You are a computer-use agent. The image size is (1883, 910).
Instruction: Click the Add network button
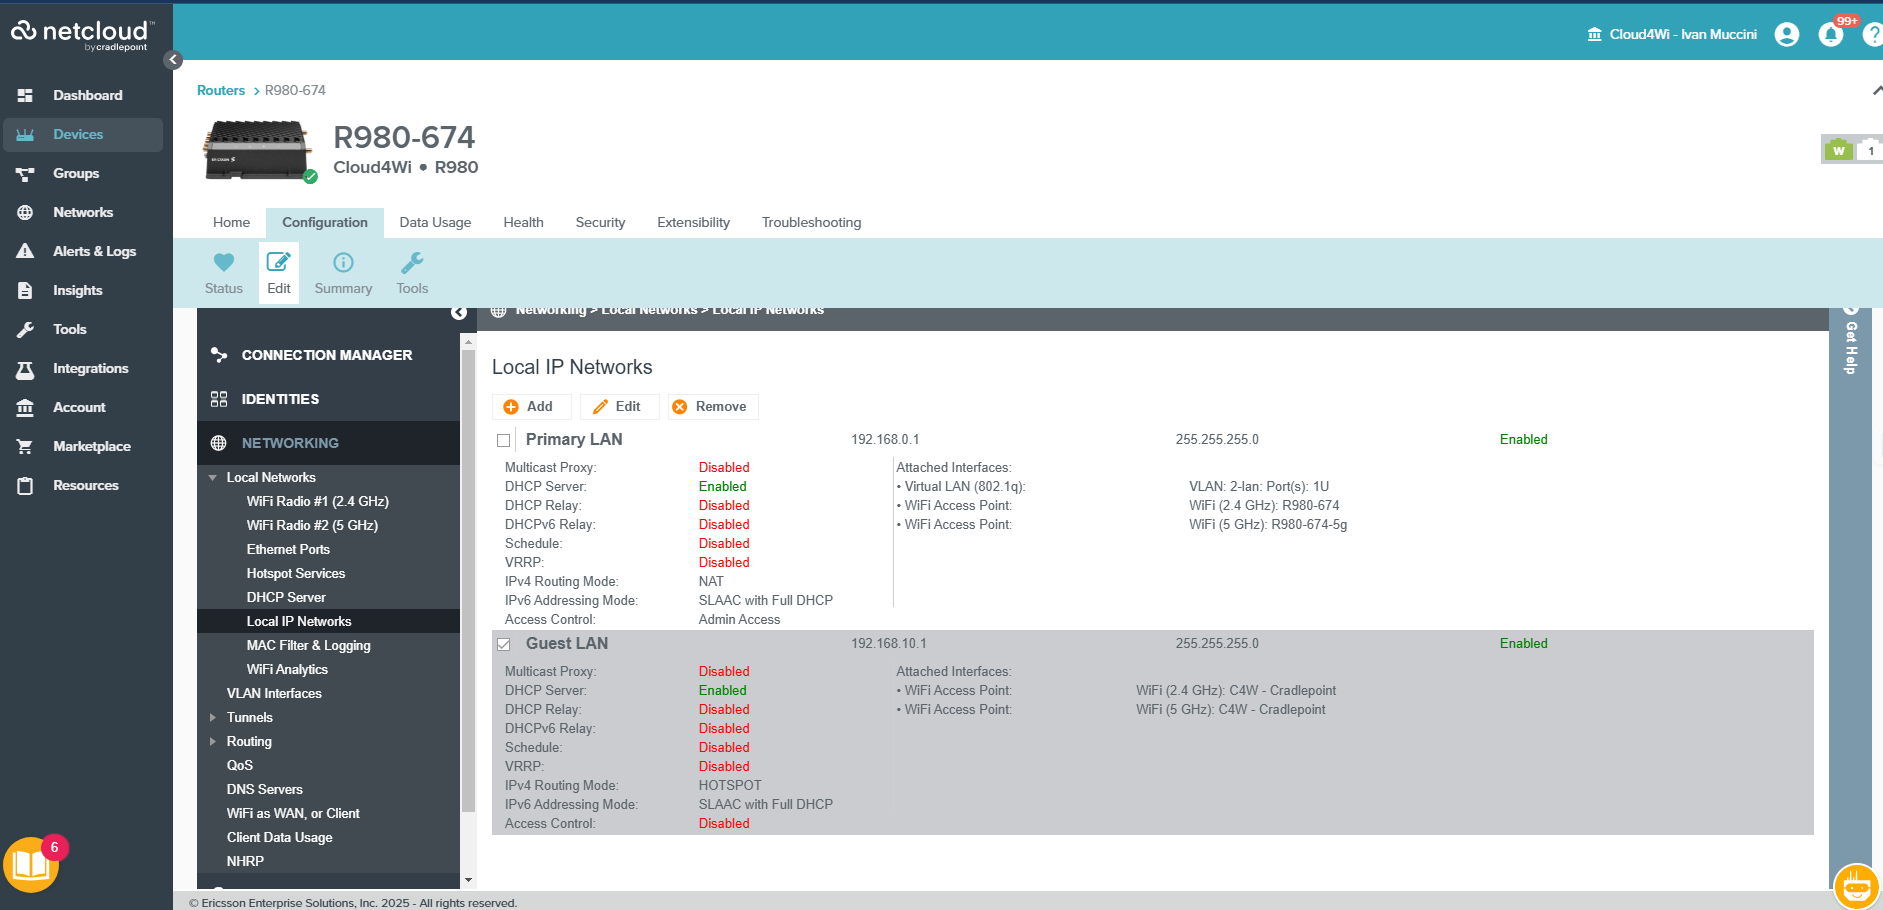coord(530,406)
